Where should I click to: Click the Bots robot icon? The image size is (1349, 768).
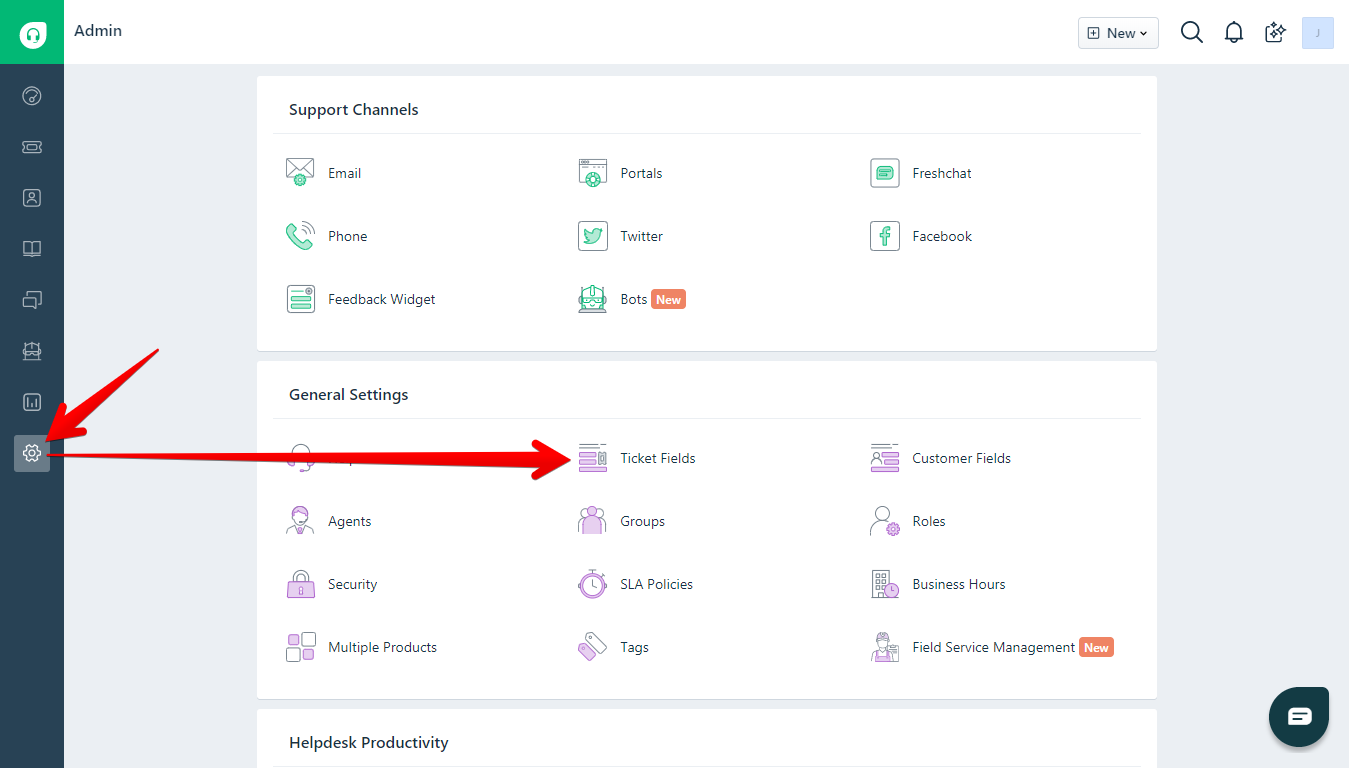[593, 299]
